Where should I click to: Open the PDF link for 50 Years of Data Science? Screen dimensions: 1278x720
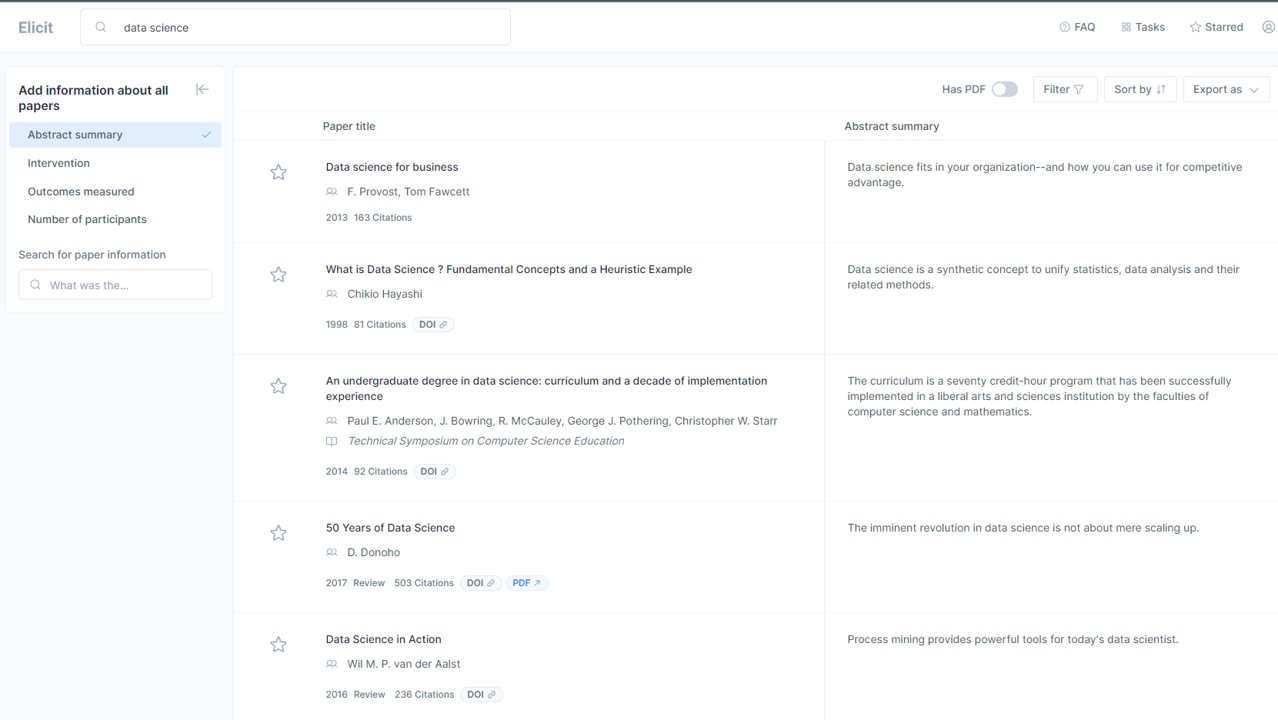pos(526,583)
